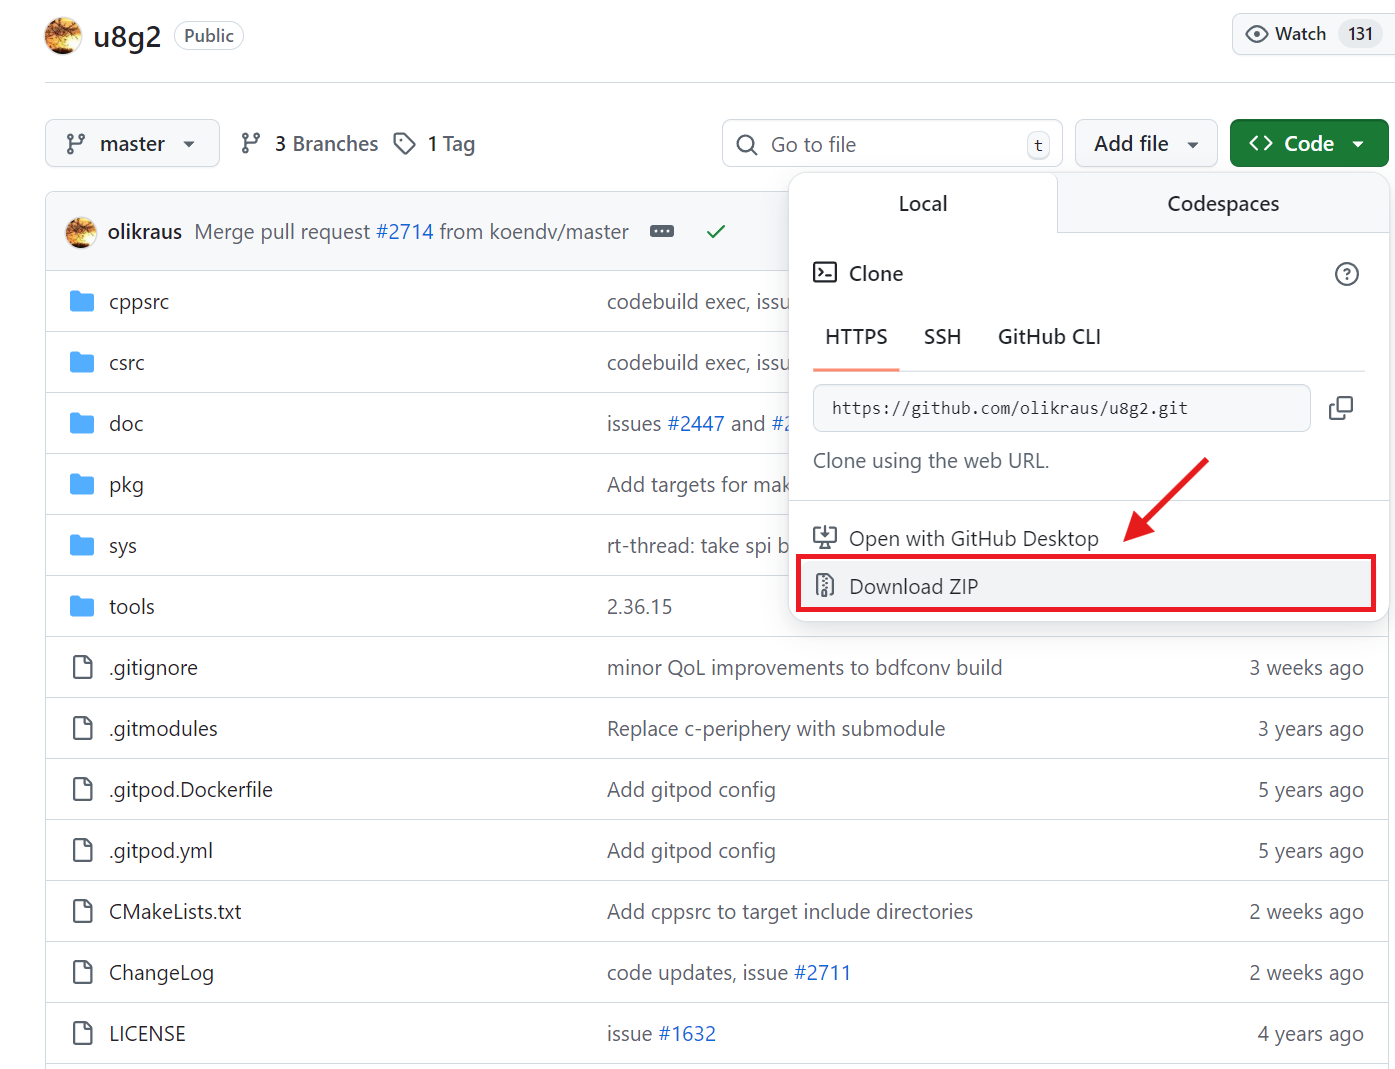
Task: Select the HTTPS clone tab
Action: pyautogui.click(x=856, y=337)
